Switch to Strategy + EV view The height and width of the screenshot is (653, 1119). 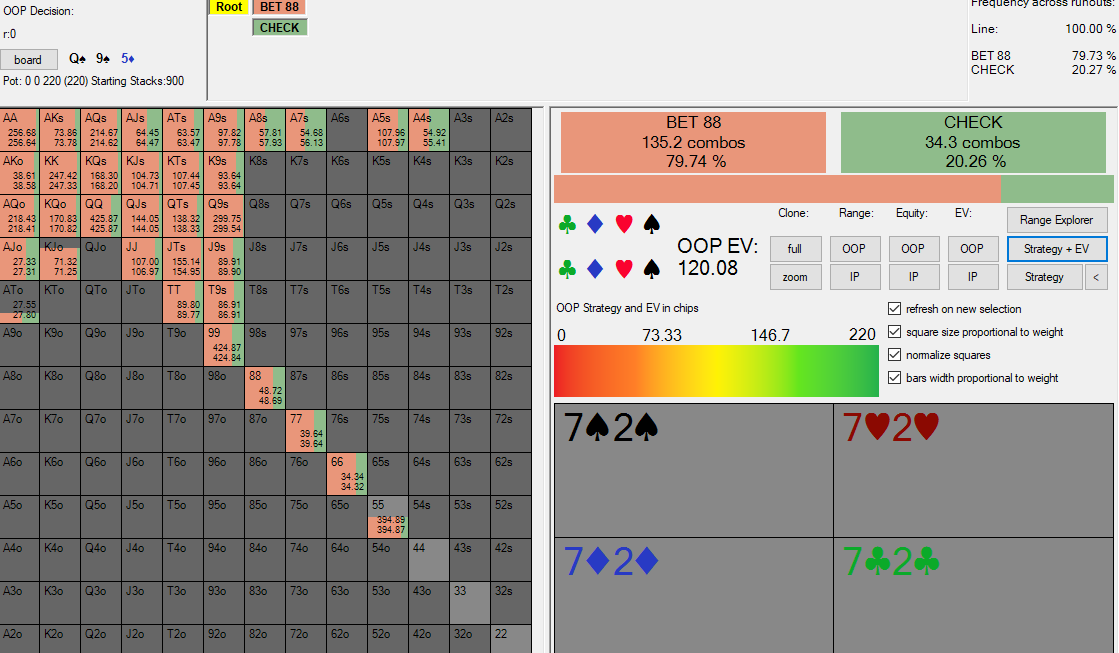[1057, 249]
